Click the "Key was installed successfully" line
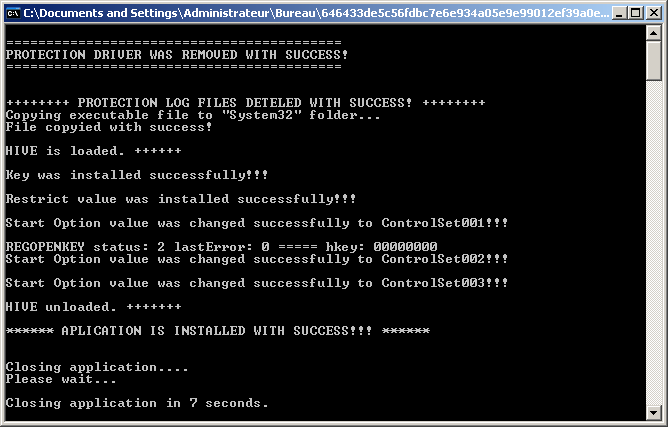668x427 pixels. (x=137, y=175)
